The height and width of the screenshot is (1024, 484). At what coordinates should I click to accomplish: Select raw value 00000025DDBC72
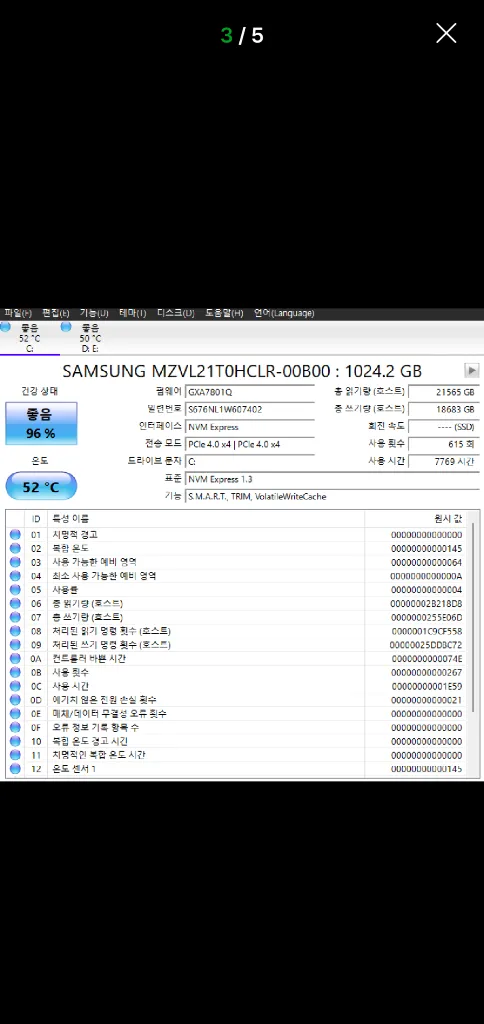tap(426, 645)
